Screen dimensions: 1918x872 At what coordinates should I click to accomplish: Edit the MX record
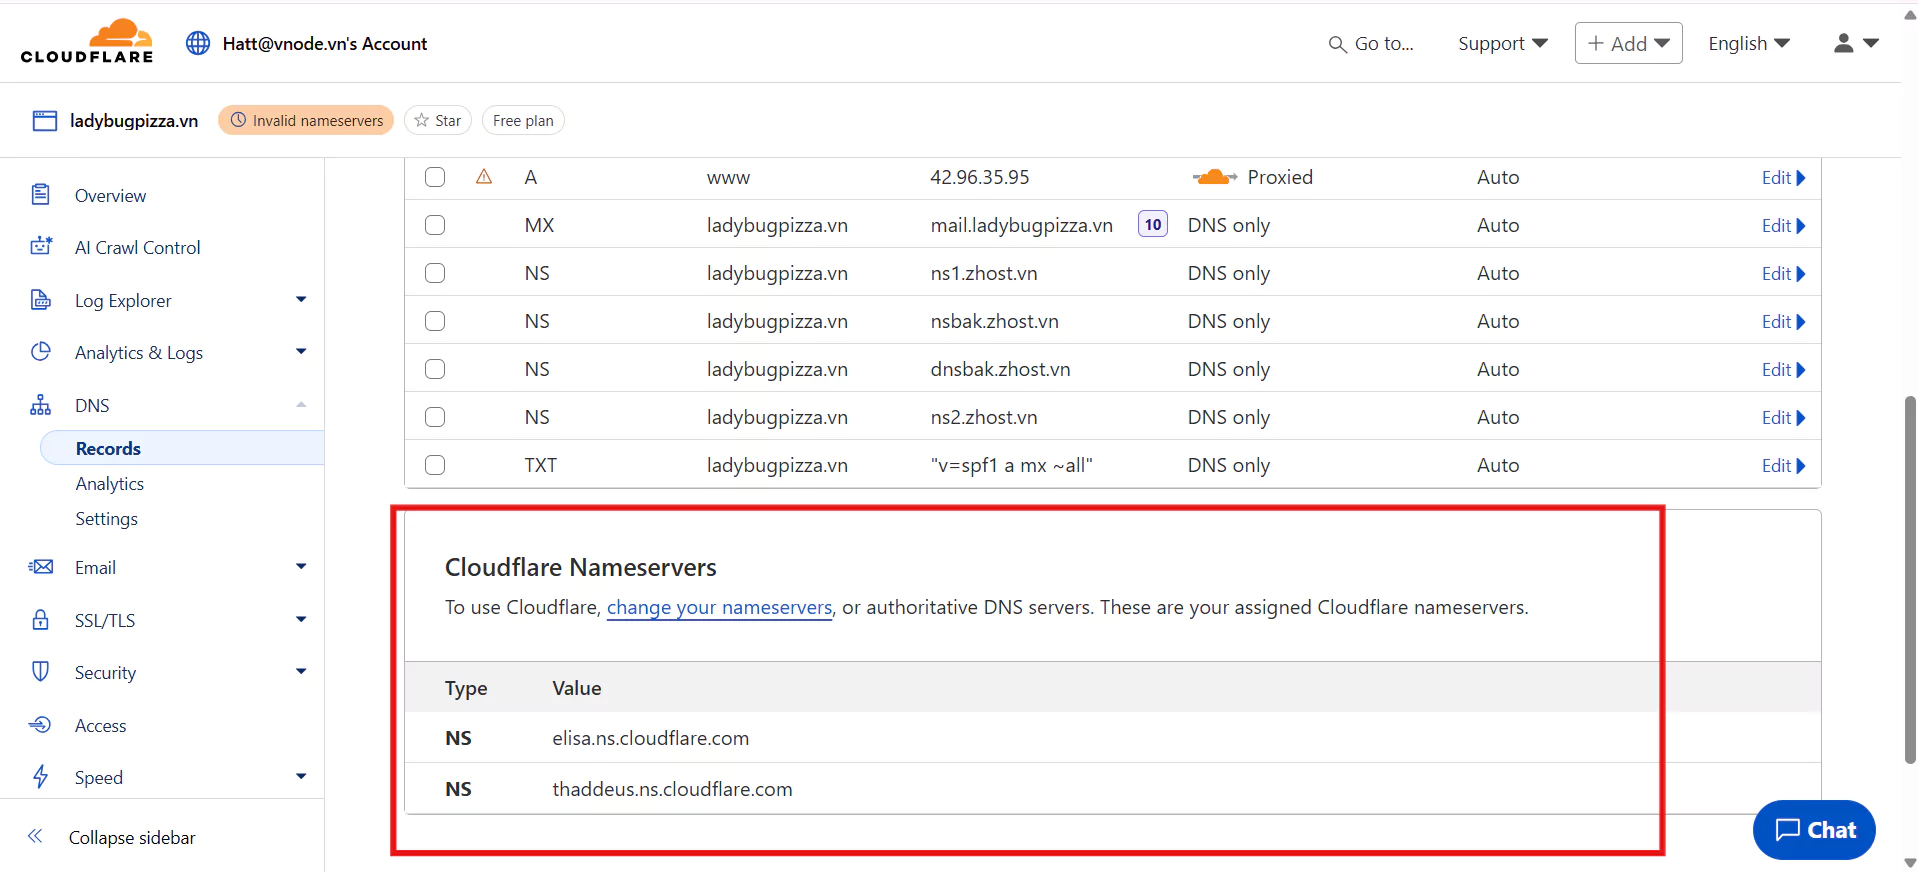1783,226
